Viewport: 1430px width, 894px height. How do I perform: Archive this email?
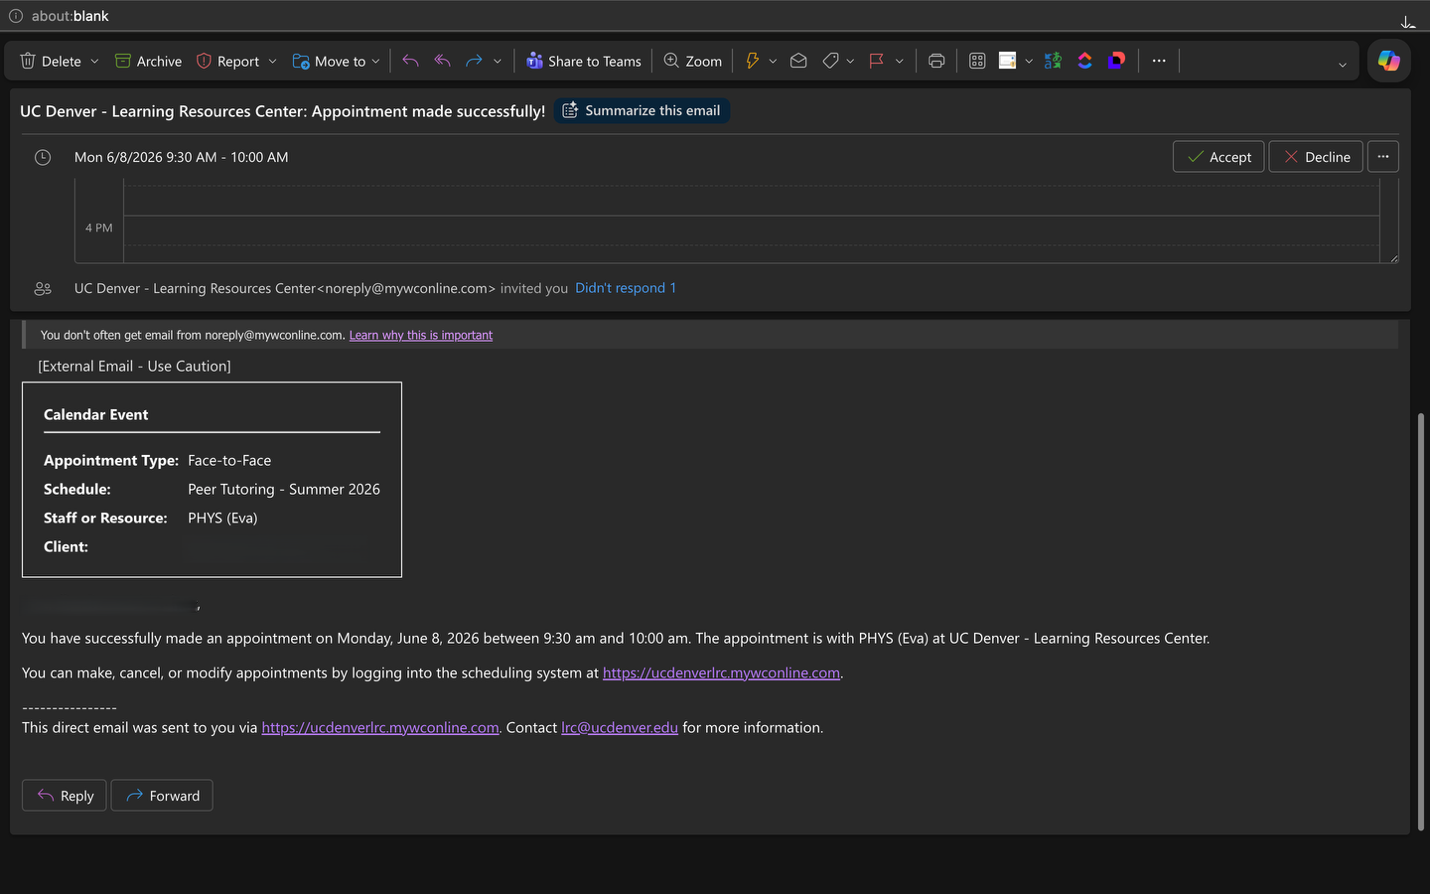[148, 61]
